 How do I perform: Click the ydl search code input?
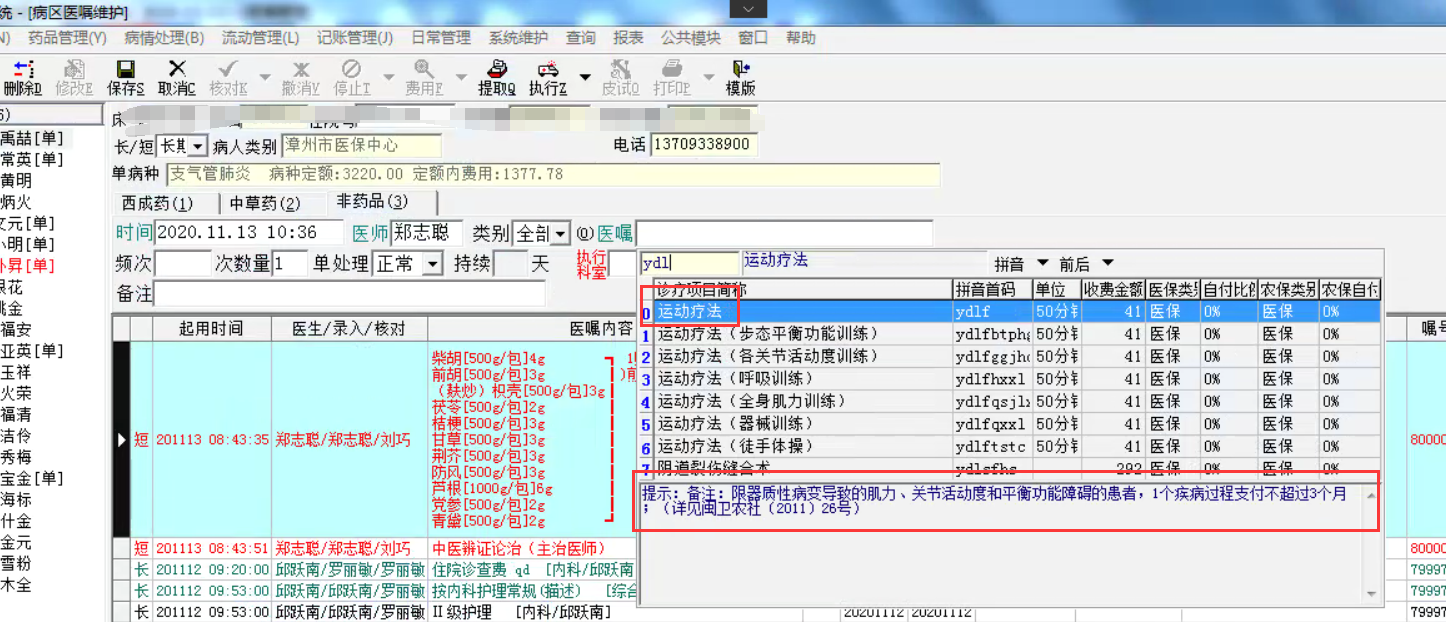(x=688, y=263)
